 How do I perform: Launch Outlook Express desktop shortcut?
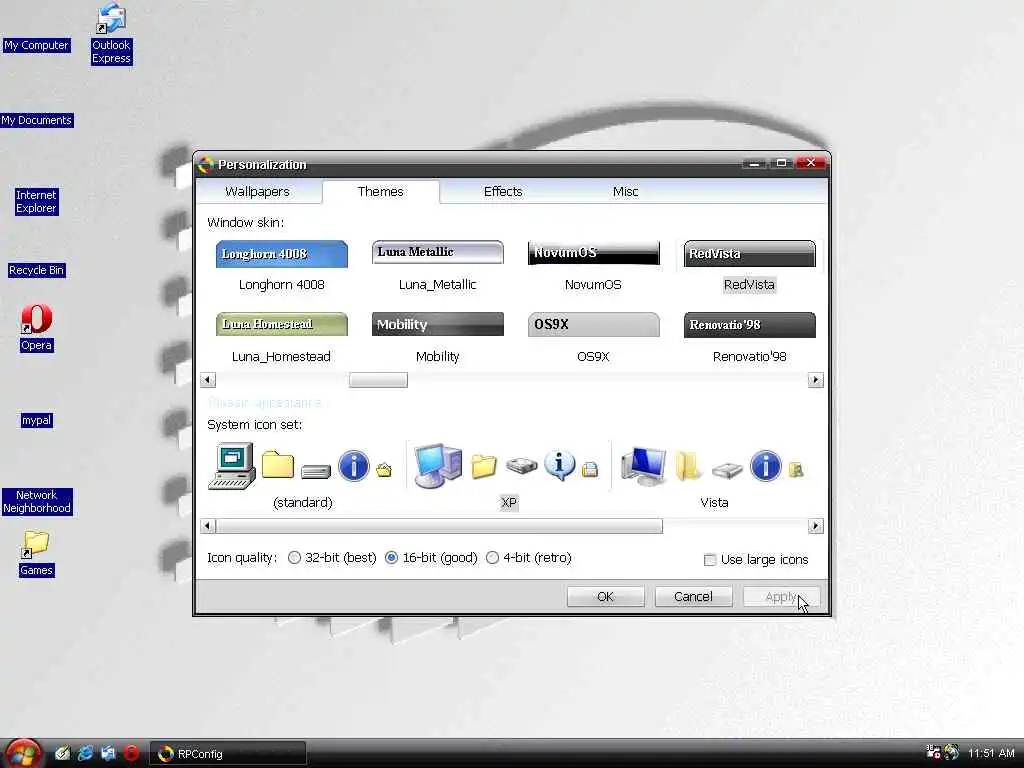point(111,34)
